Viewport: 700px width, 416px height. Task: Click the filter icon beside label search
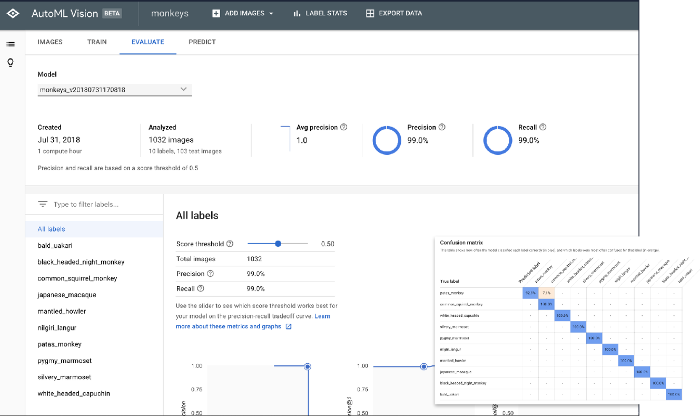pos(42,204)
